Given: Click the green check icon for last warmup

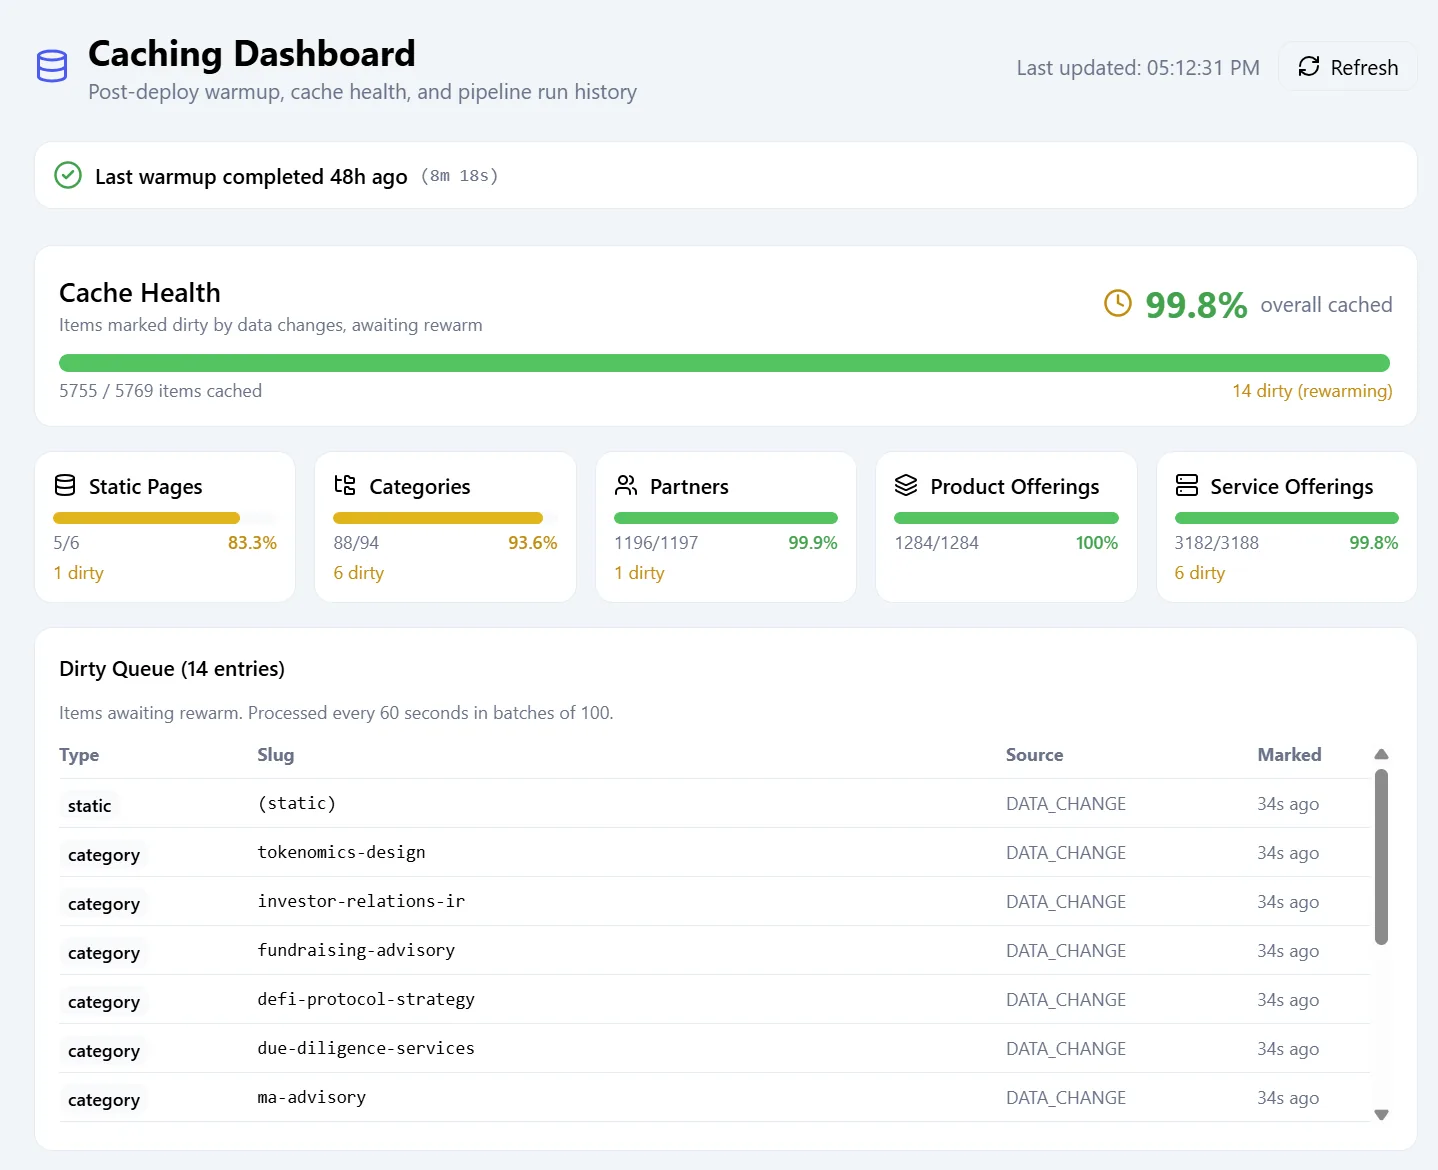Looking at the screenshot, I should (x=68, y=176).
